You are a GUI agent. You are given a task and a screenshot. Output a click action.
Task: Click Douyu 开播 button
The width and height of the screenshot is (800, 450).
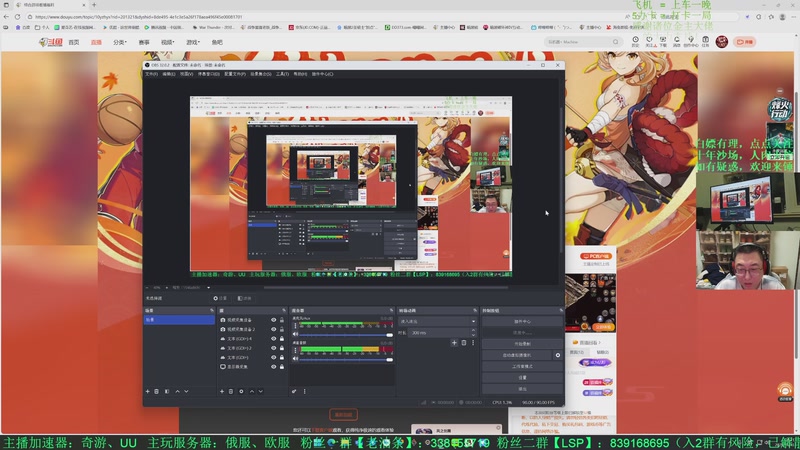(x=744, y=42)
